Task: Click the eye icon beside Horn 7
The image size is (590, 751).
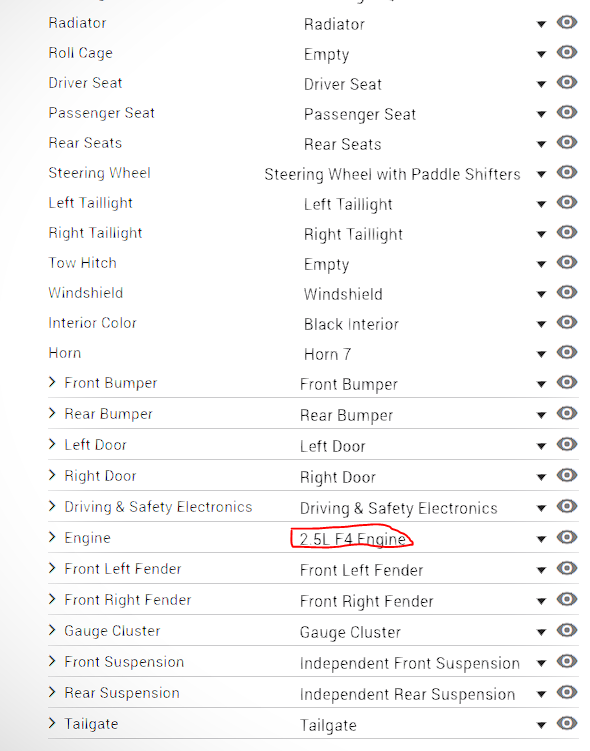Action: (x=567, y=353)
